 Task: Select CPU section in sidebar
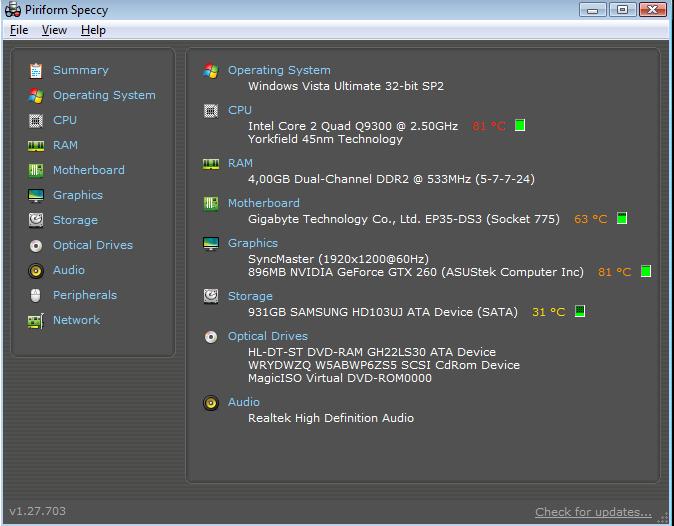tap(65, 120)
